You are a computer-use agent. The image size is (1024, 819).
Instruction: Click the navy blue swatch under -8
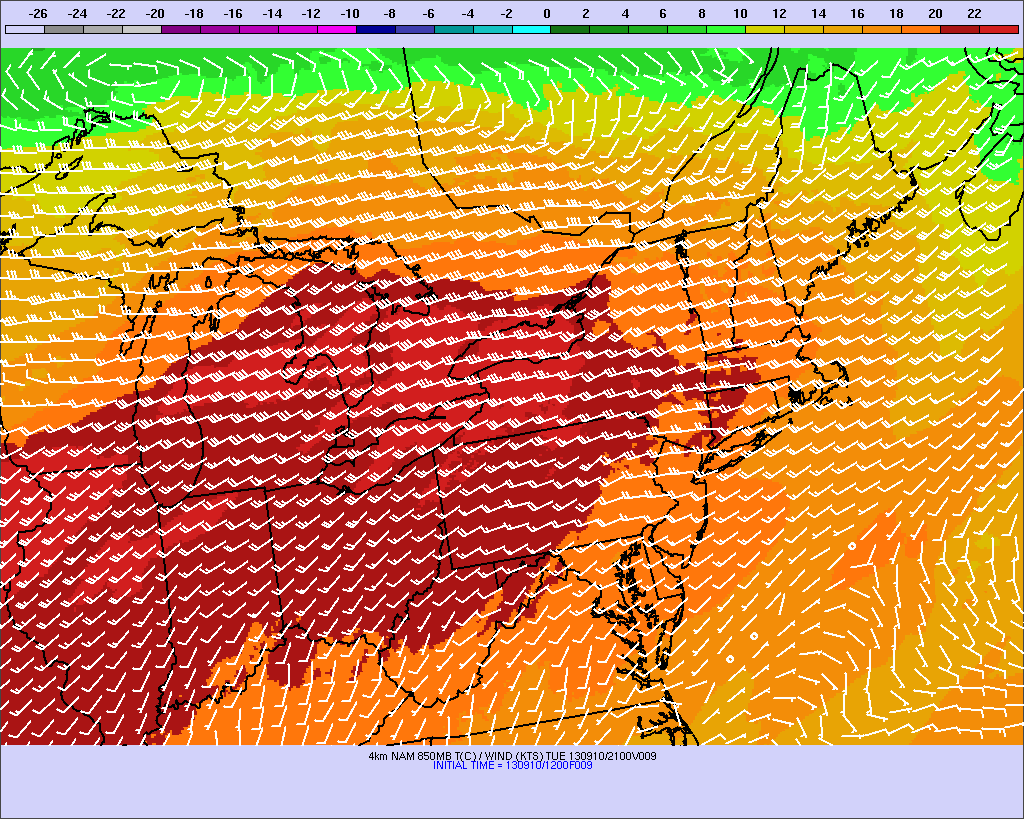(x=376, y=30)
